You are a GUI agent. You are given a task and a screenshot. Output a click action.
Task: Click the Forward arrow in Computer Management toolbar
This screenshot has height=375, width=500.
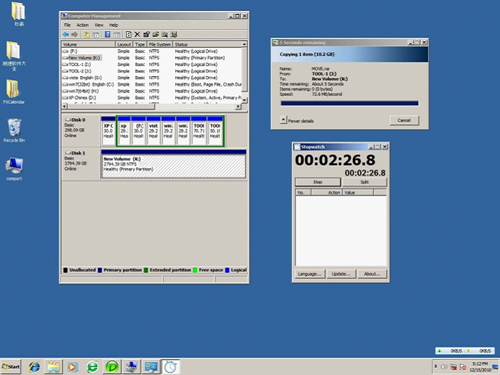point(74,34)
